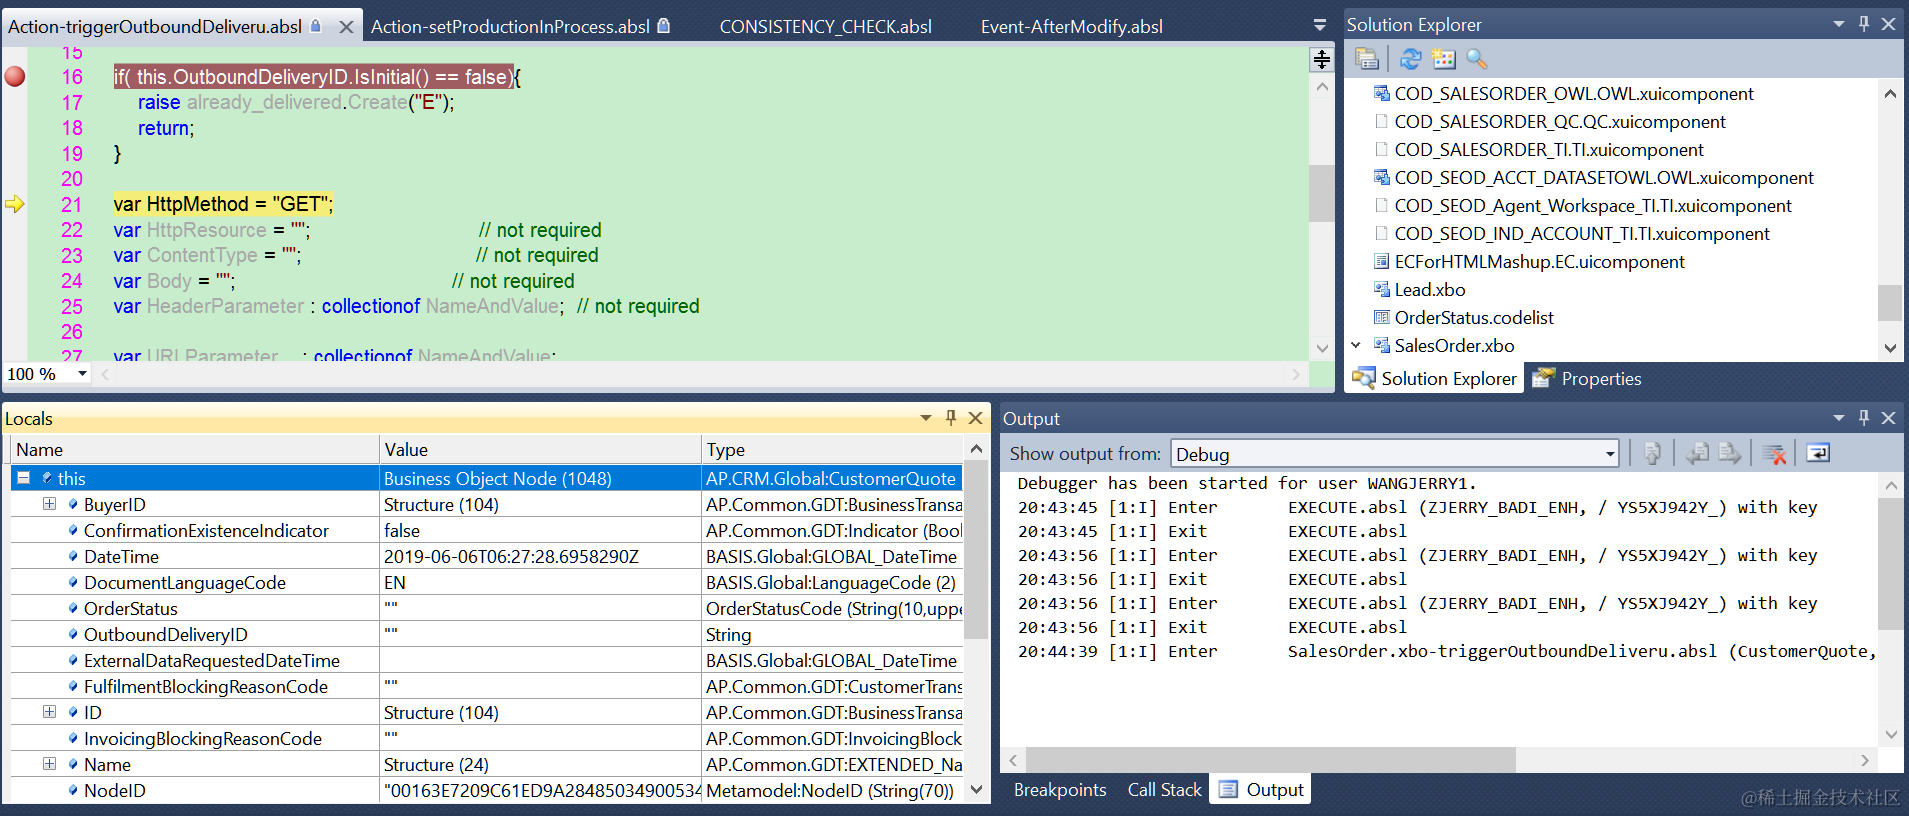Click the ECForHTMLMashup.EC.uicomponent icon
This screenshot has height=816, width=1909.
tap(1382, 261)
